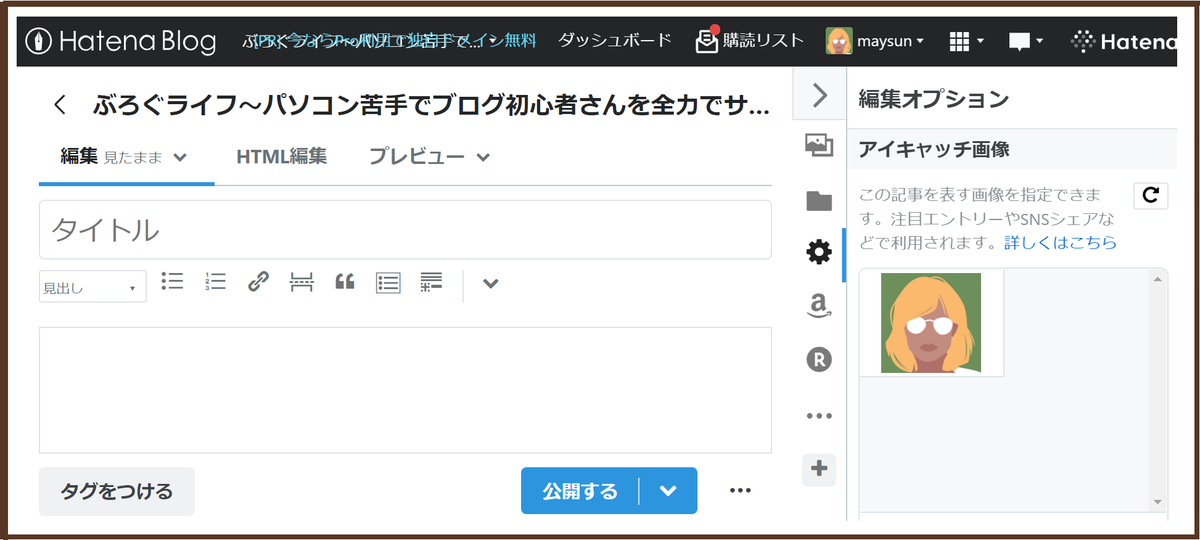Expand the プレビュー dropdown chevron
This screenshot has height=540, width=1200.
pyautogui.click(x=483, y=157)
